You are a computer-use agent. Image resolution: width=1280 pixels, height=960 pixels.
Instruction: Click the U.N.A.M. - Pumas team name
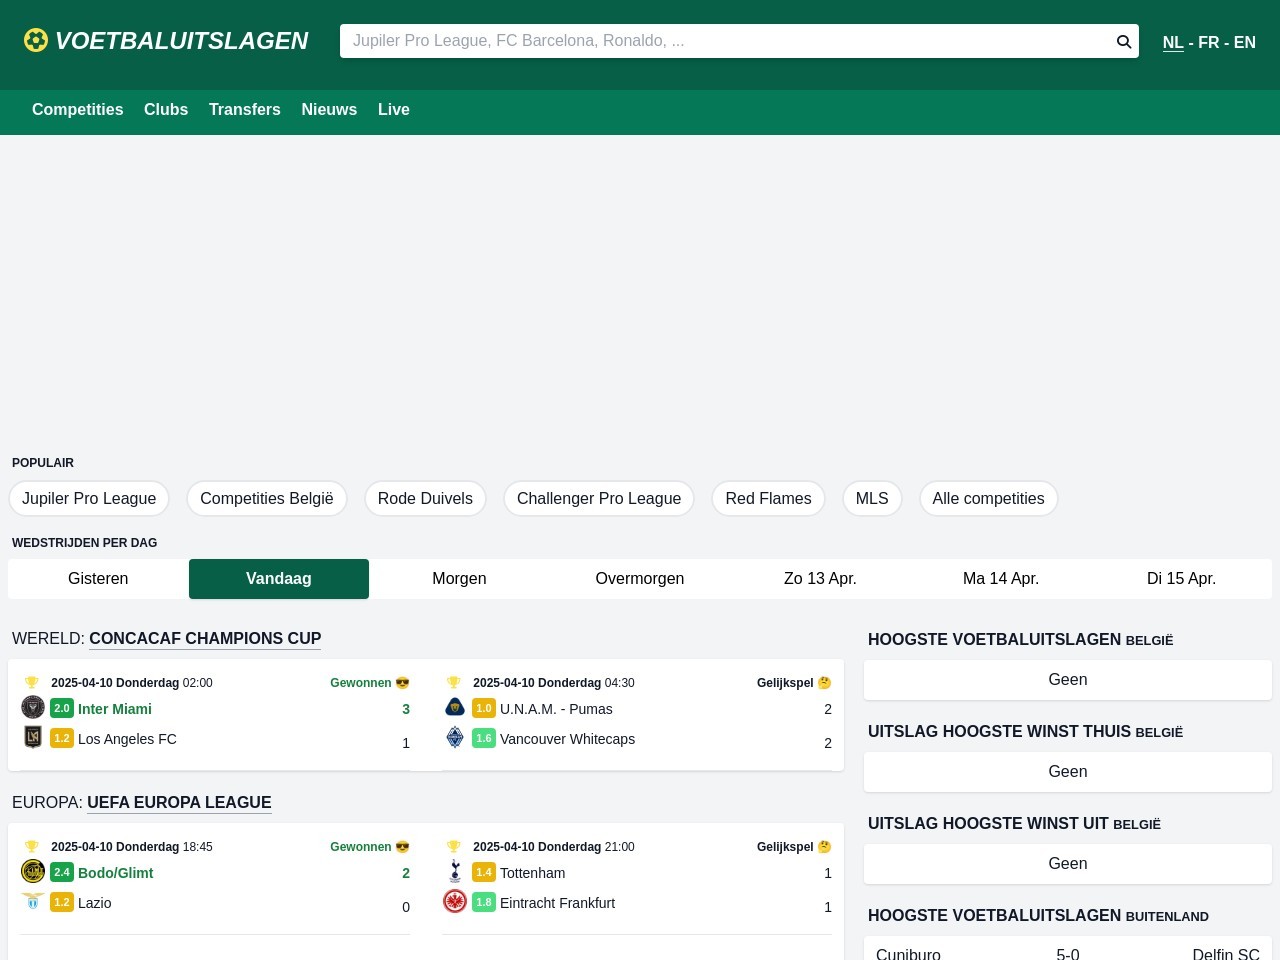[x=556, y=709]
